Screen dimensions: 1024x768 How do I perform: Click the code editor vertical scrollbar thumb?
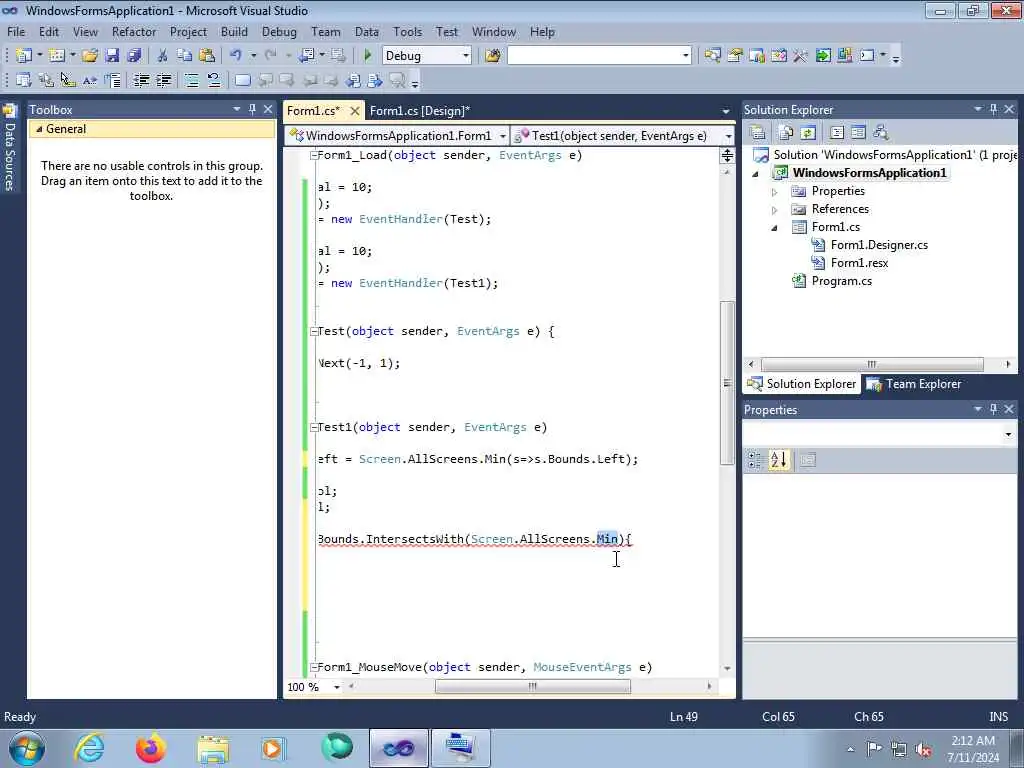coord(727,383)
